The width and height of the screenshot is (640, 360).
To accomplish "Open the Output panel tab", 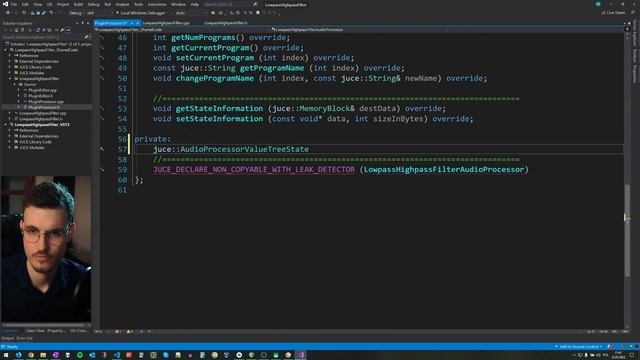I will pyautogui.click(x=7, y=338).
